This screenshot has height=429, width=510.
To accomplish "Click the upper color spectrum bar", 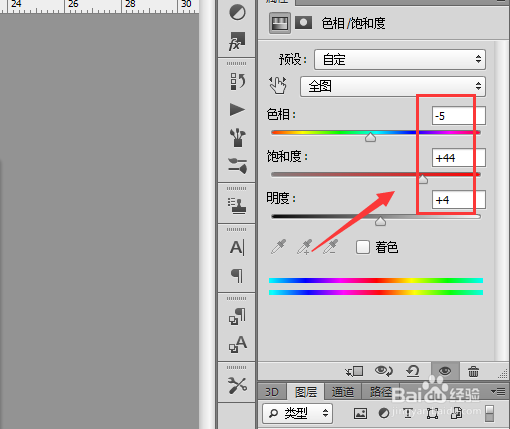I will (376, 280).
